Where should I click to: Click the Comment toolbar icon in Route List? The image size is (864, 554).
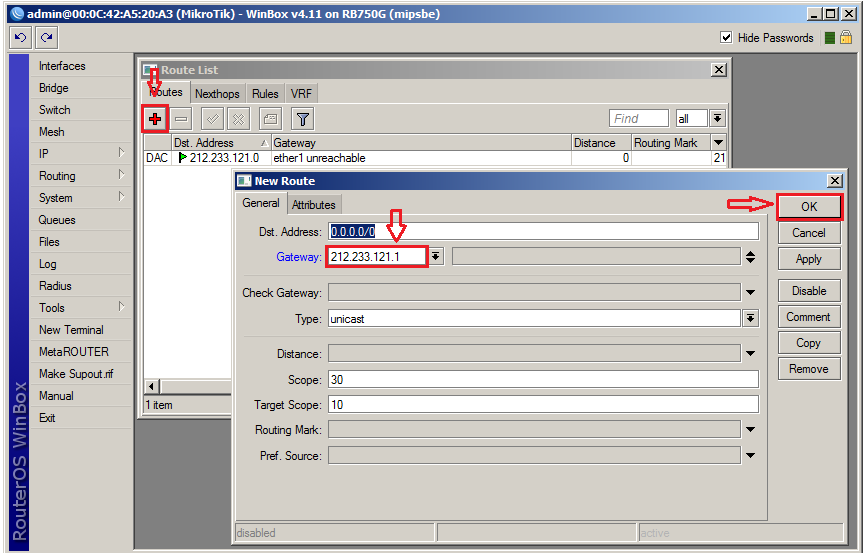270,119
